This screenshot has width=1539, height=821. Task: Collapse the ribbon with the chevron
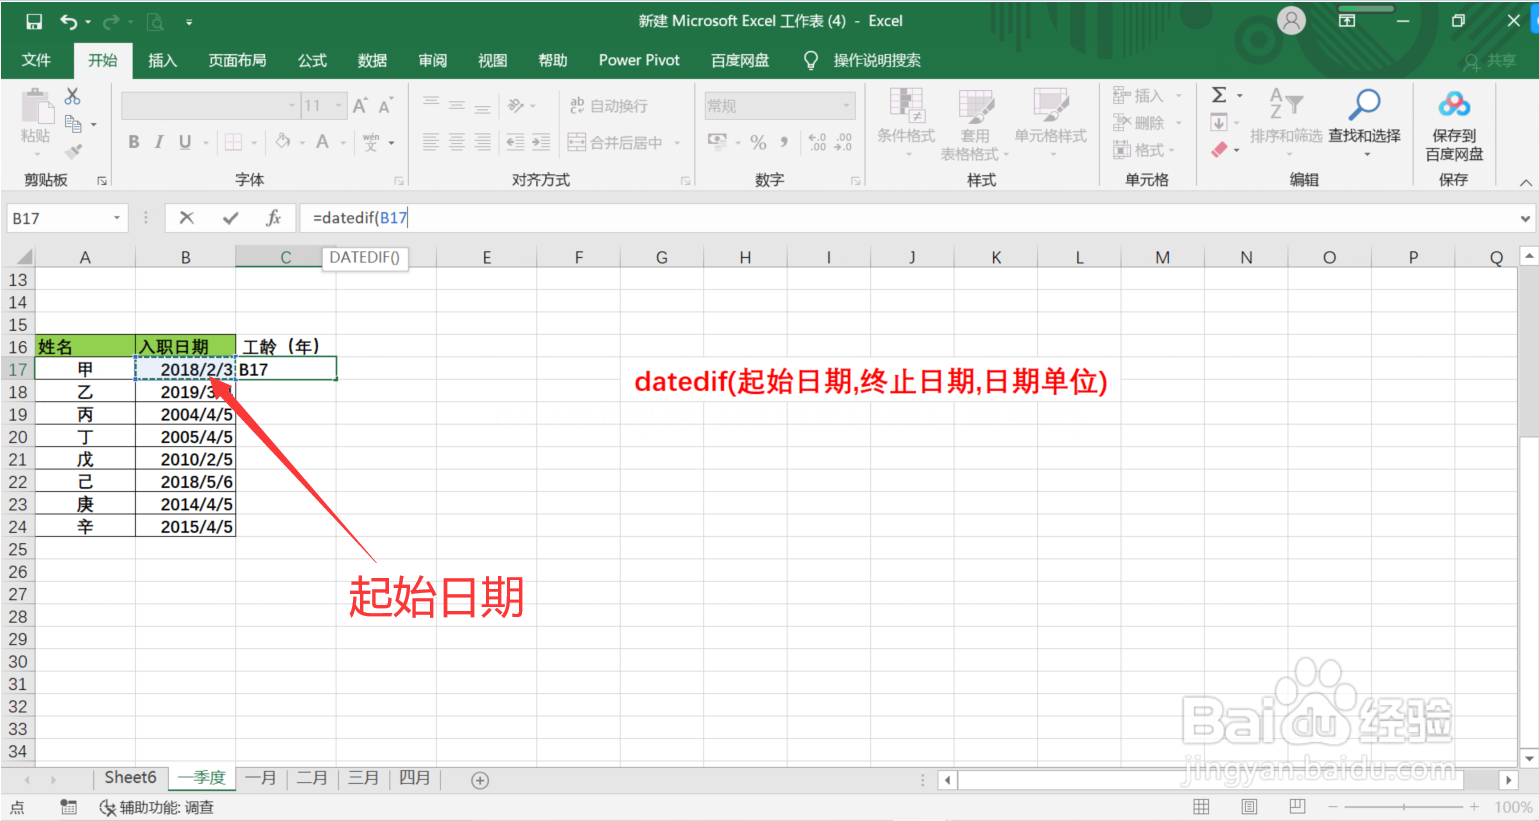pos(1526,182)
